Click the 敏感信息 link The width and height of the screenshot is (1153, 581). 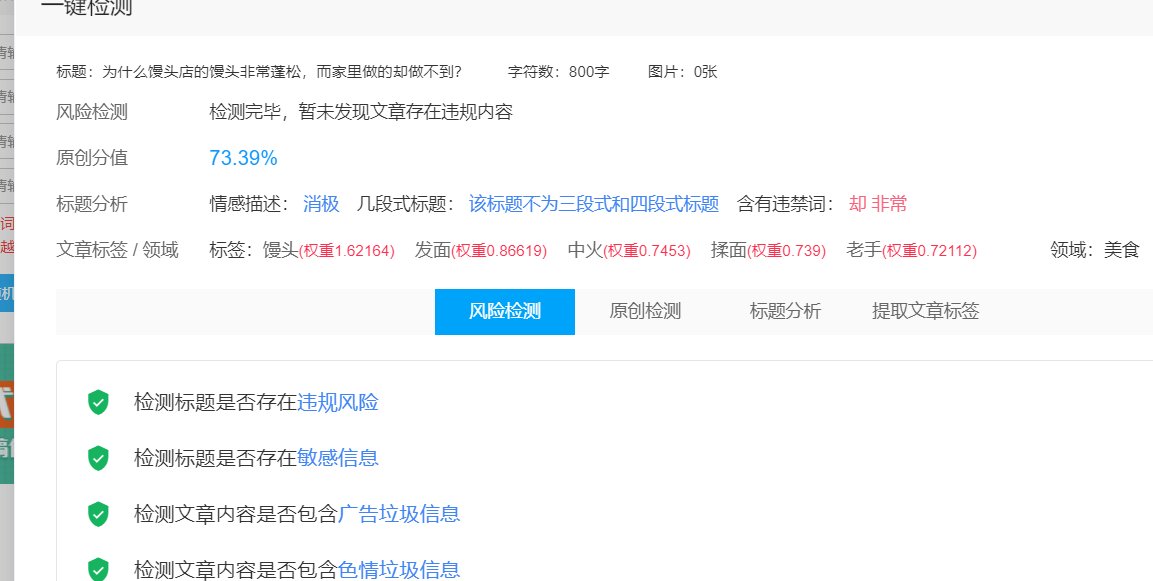click(x=338, y=458)
